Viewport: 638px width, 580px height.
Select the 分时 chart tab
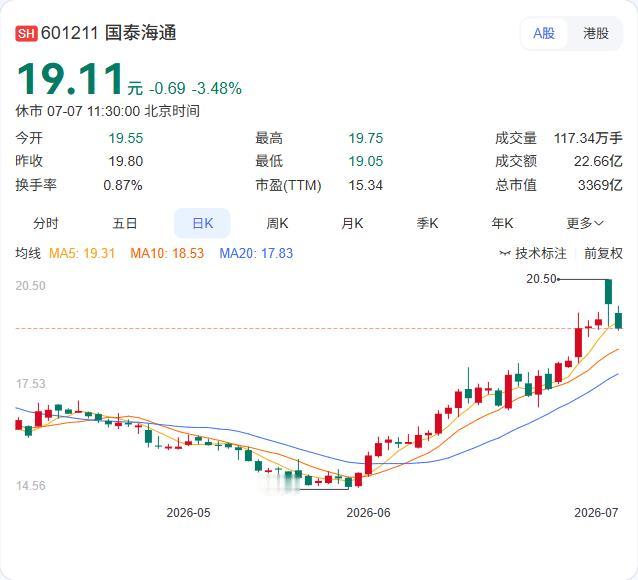point(46,223)
